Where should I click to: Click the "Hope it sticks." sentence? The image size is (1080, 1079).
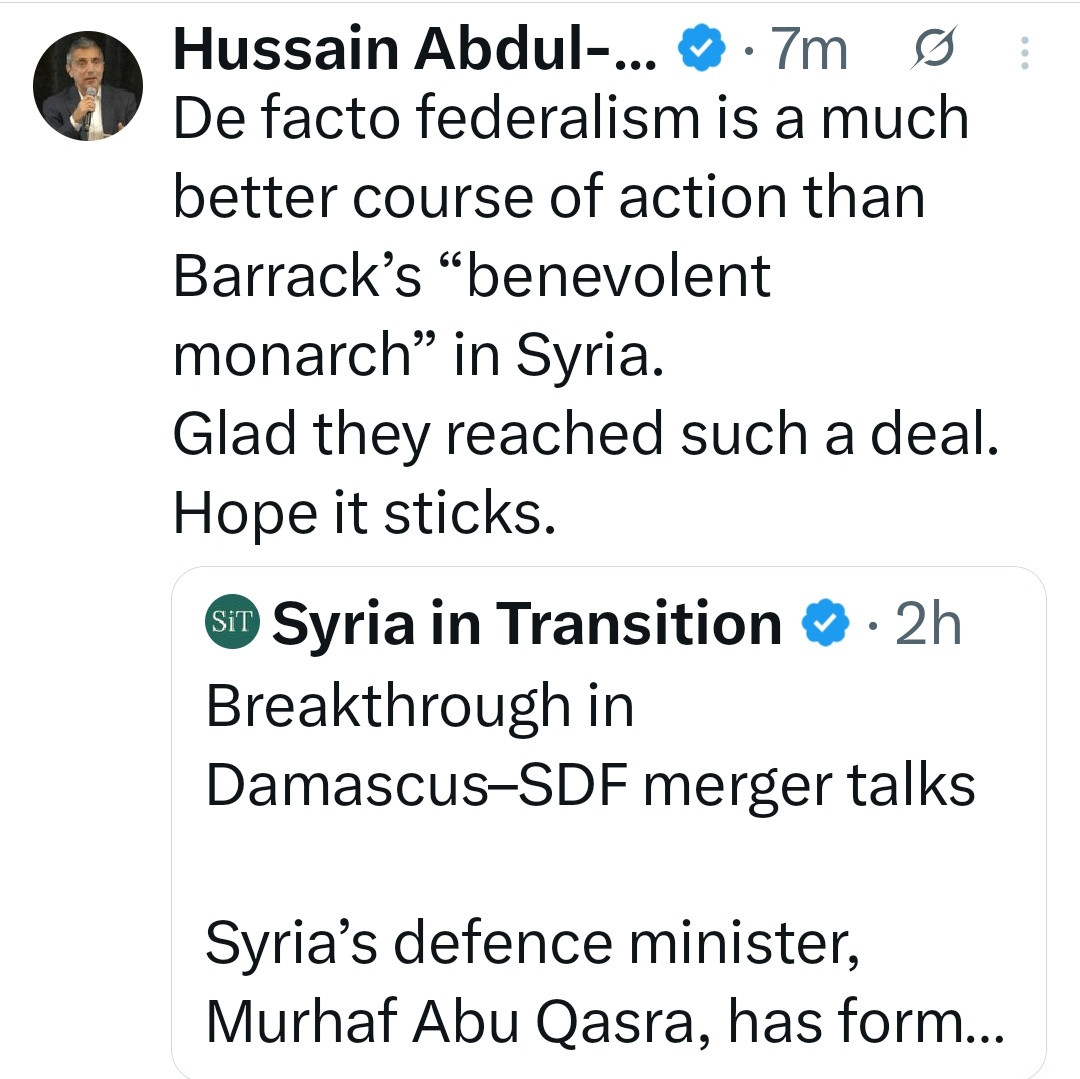pos(364,514)
